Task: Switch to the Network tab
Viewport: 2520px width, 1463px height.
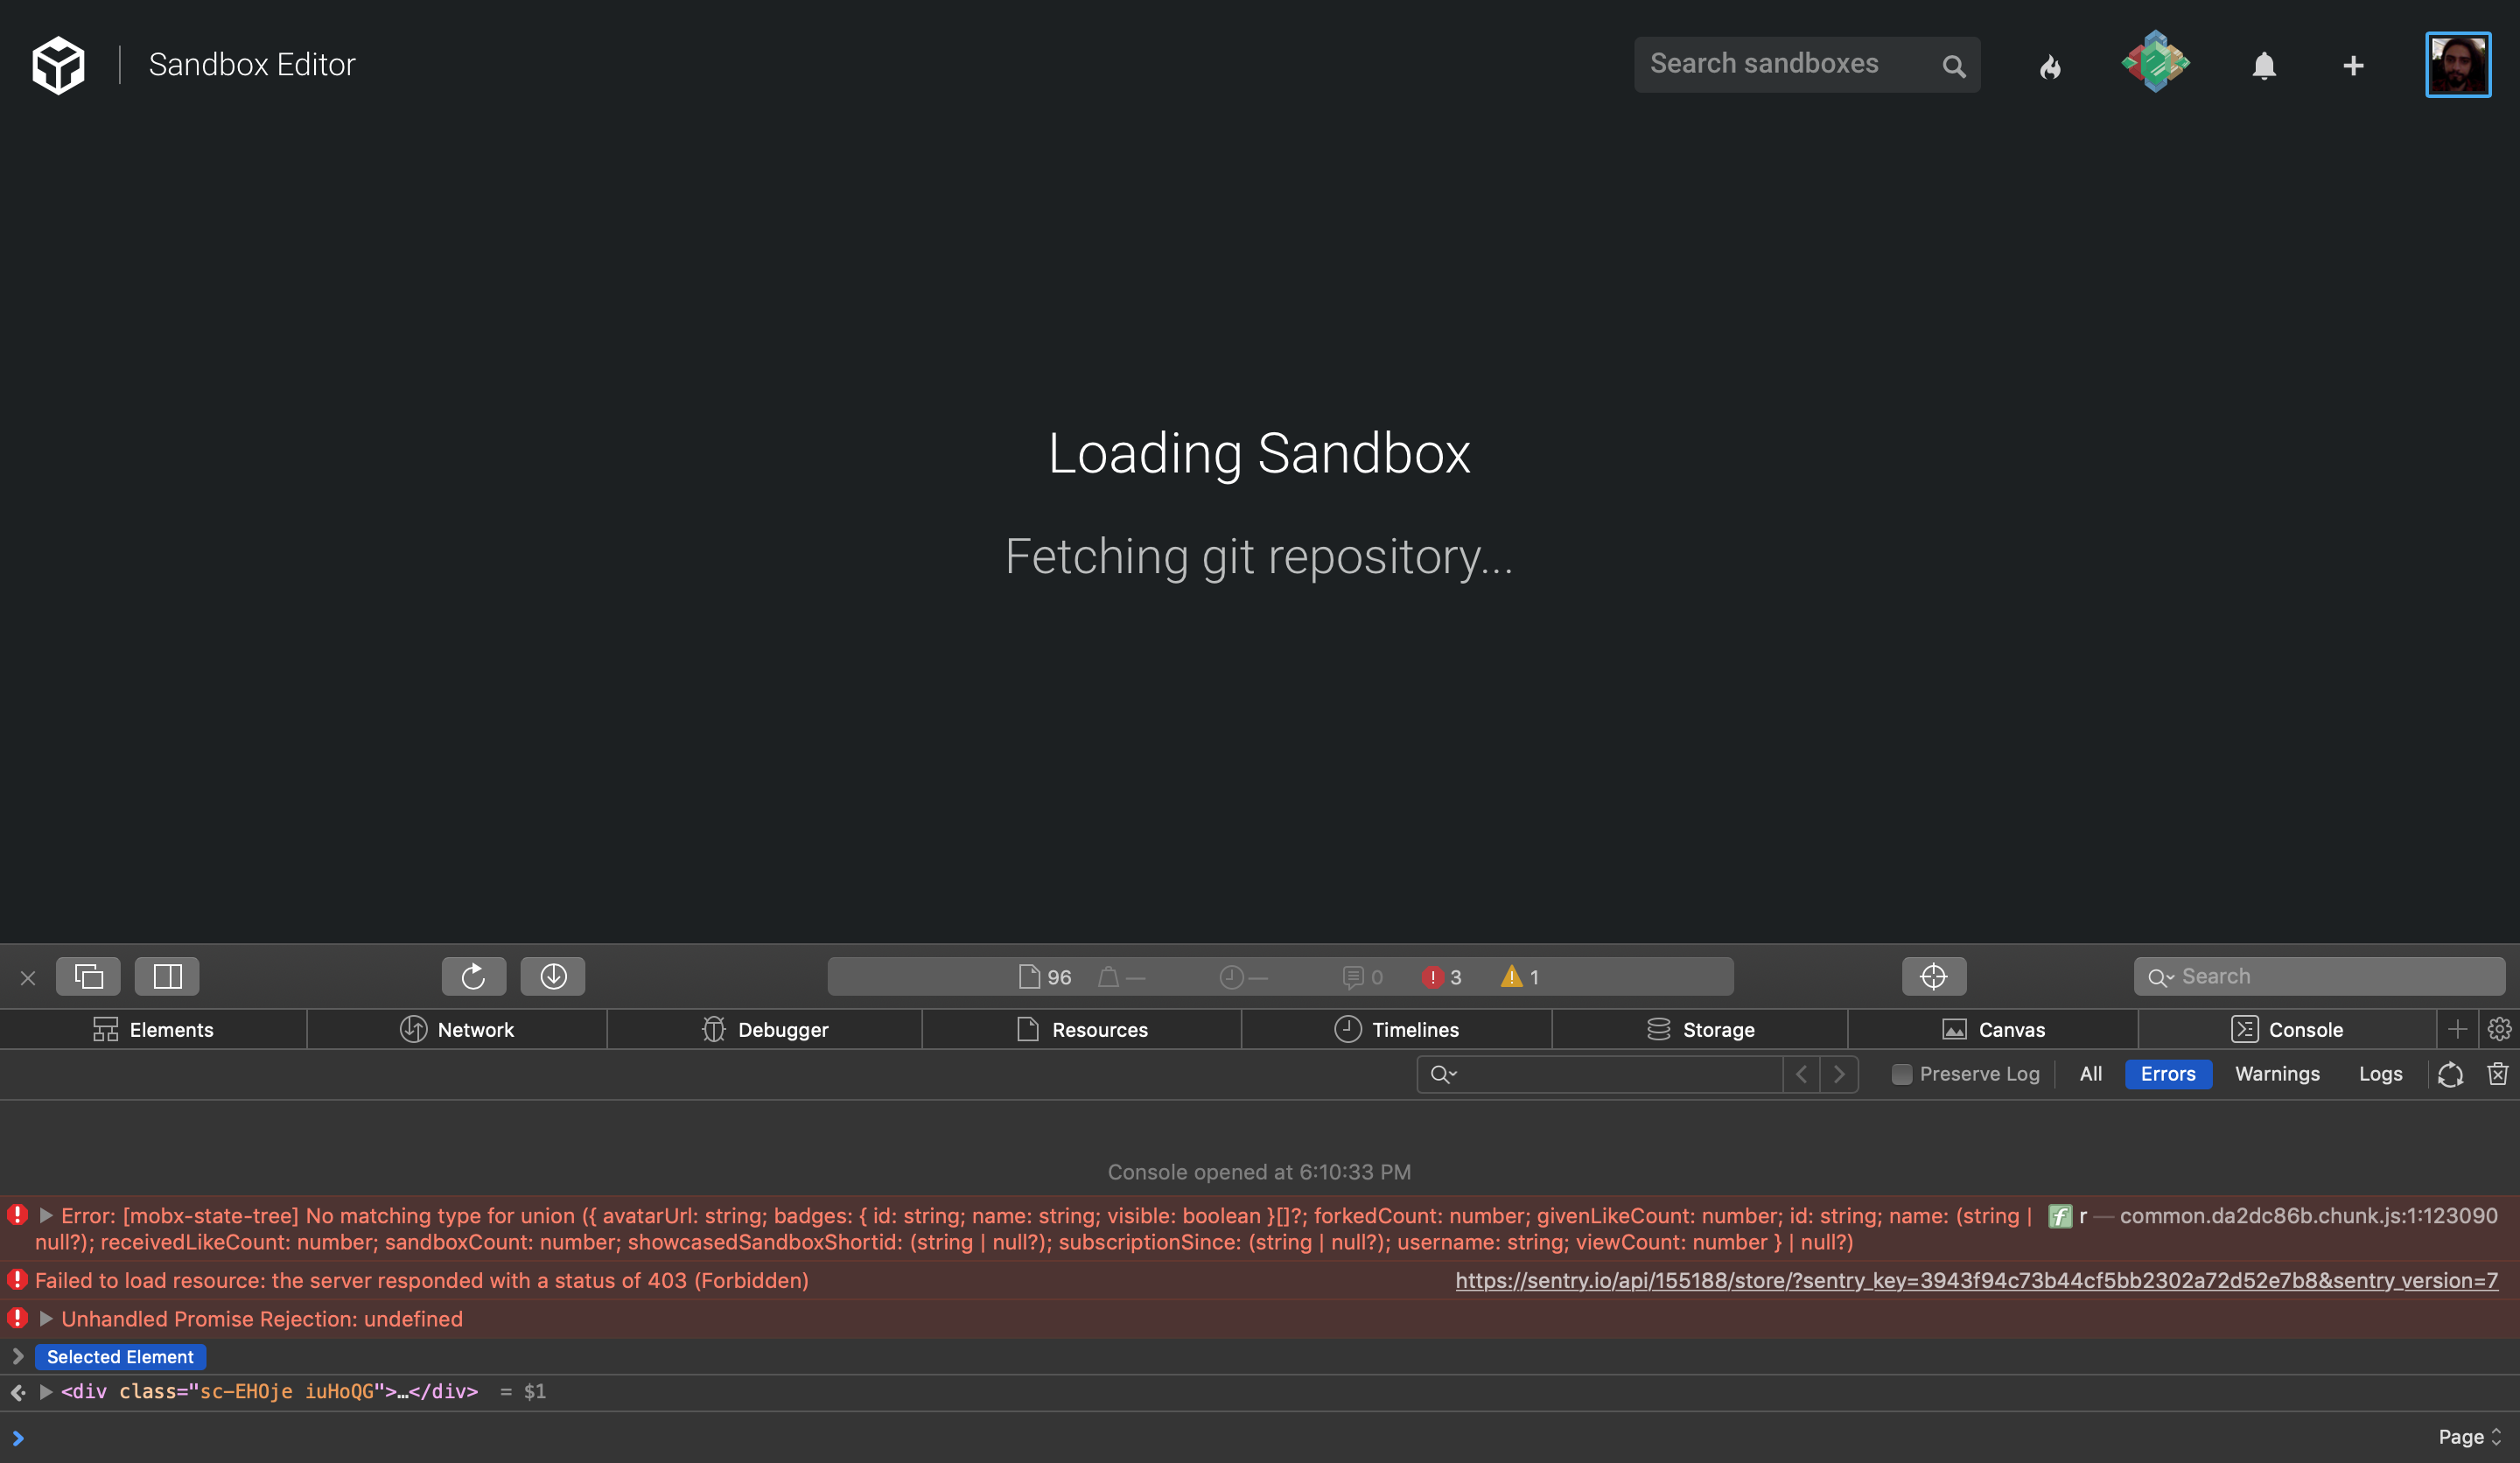Action: click(457, 1029)
